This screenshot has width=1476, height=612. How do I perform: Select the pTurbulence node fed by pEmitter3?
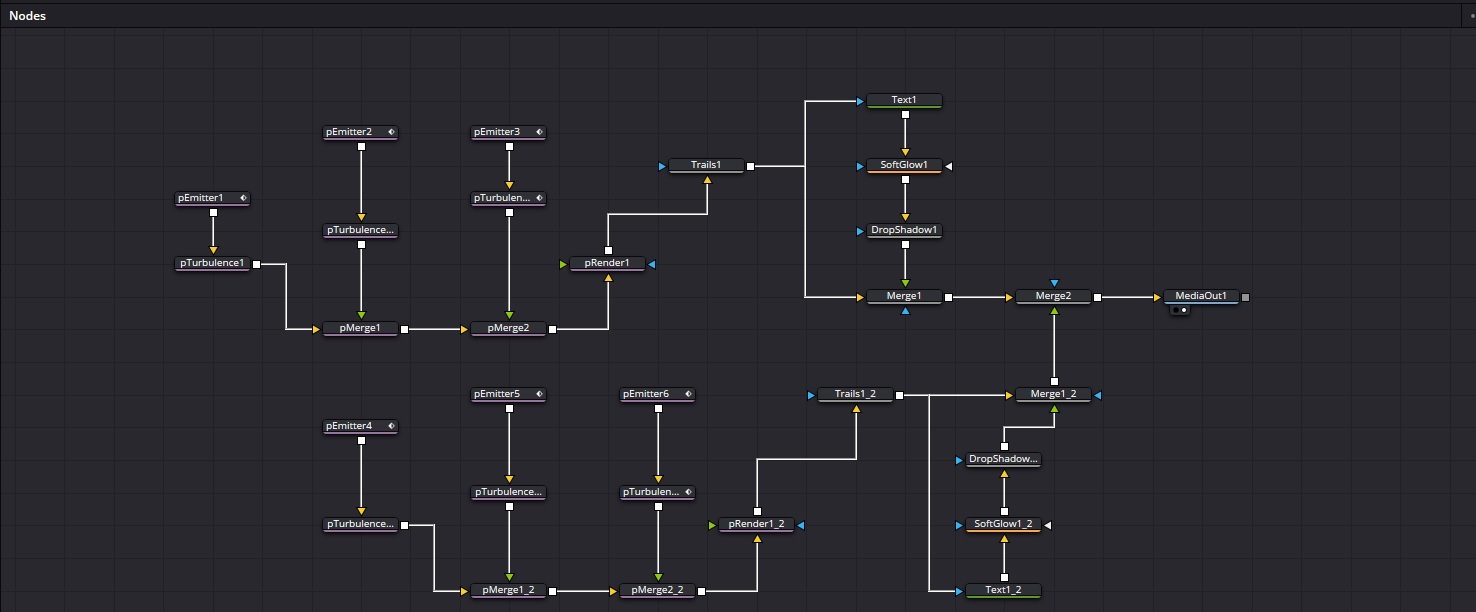pyautogui.click(x=509, y=199)
